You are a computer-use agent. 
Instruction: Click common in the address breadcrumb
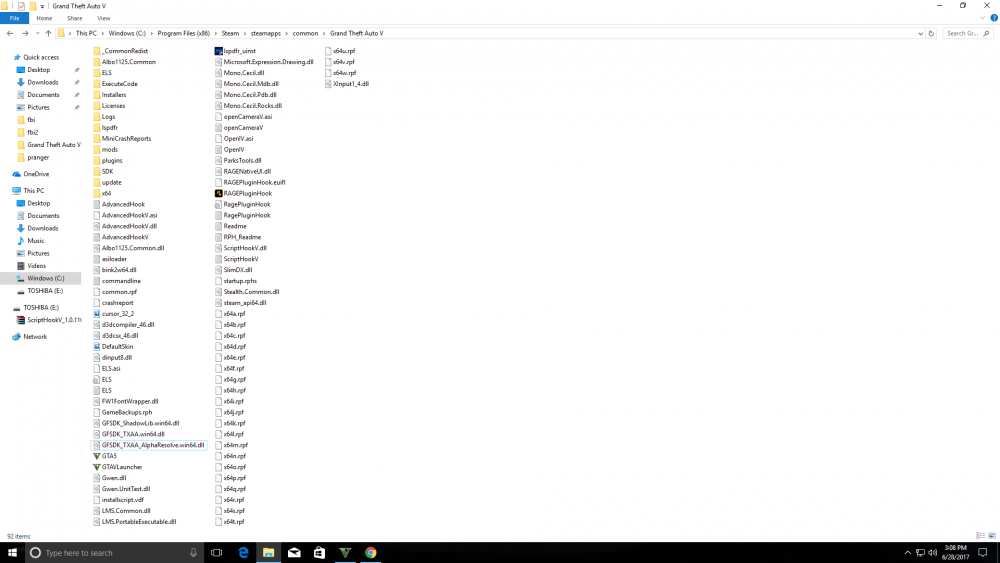(x=305, y=33)
